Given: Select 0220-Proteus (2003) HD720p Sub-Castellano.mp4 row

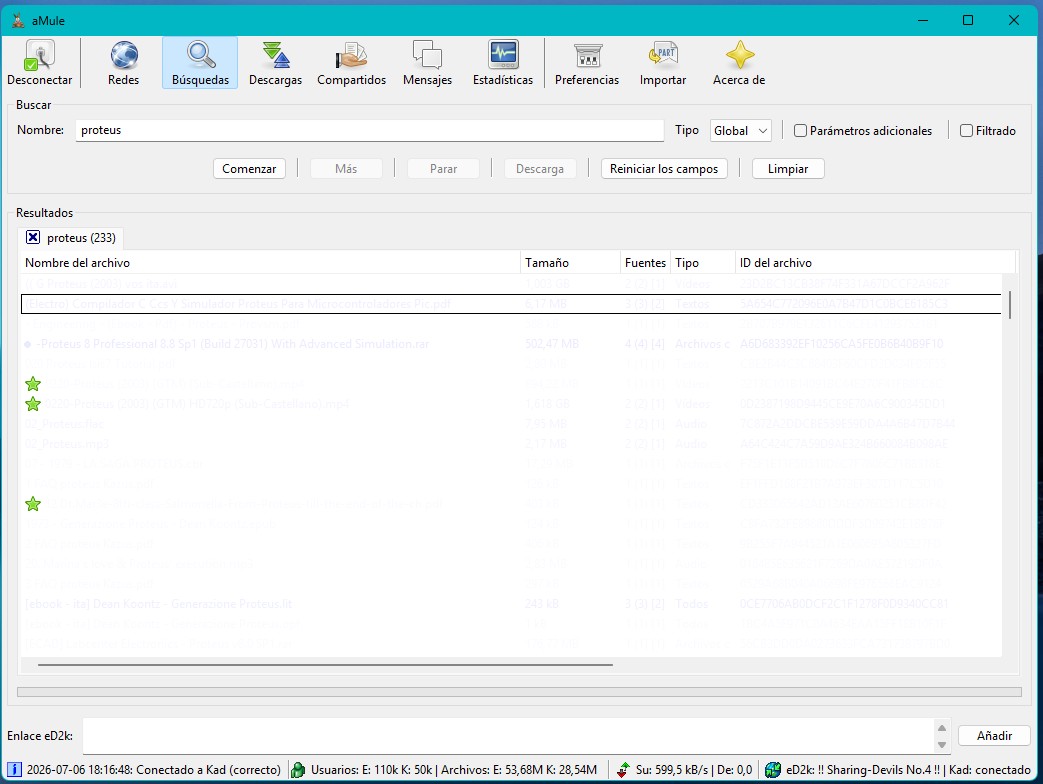Looking at the screenshot, I should click(511, 404).
